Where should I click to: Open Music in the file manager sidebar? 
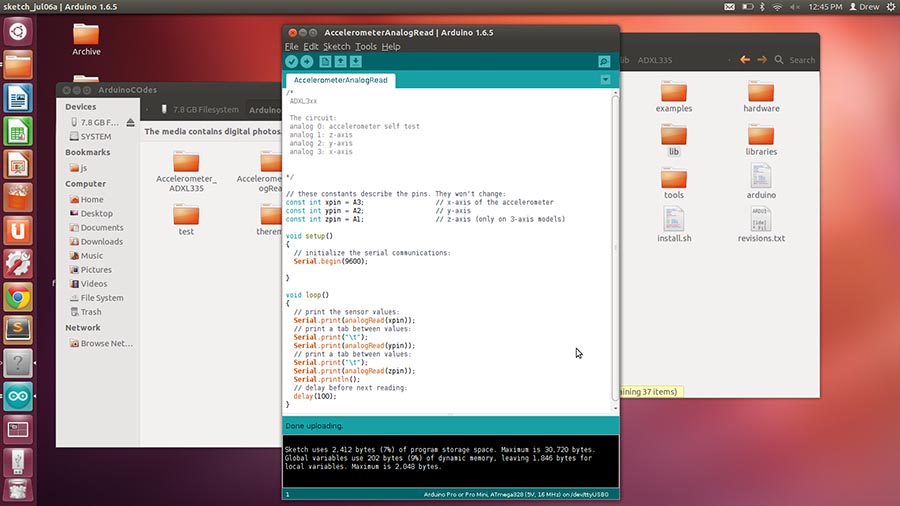tap(86, 256)
